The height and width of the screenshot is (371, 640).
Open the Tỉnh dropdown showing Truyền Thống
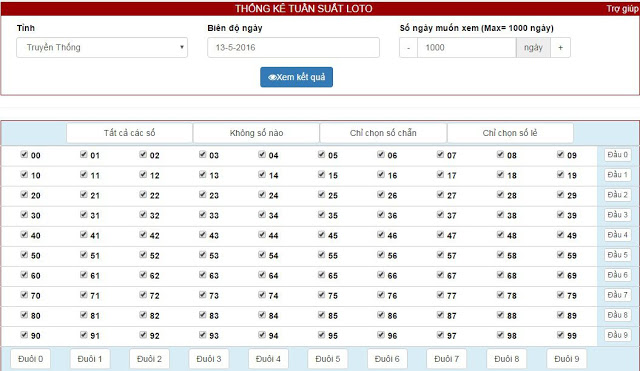(x=102, y=47)
